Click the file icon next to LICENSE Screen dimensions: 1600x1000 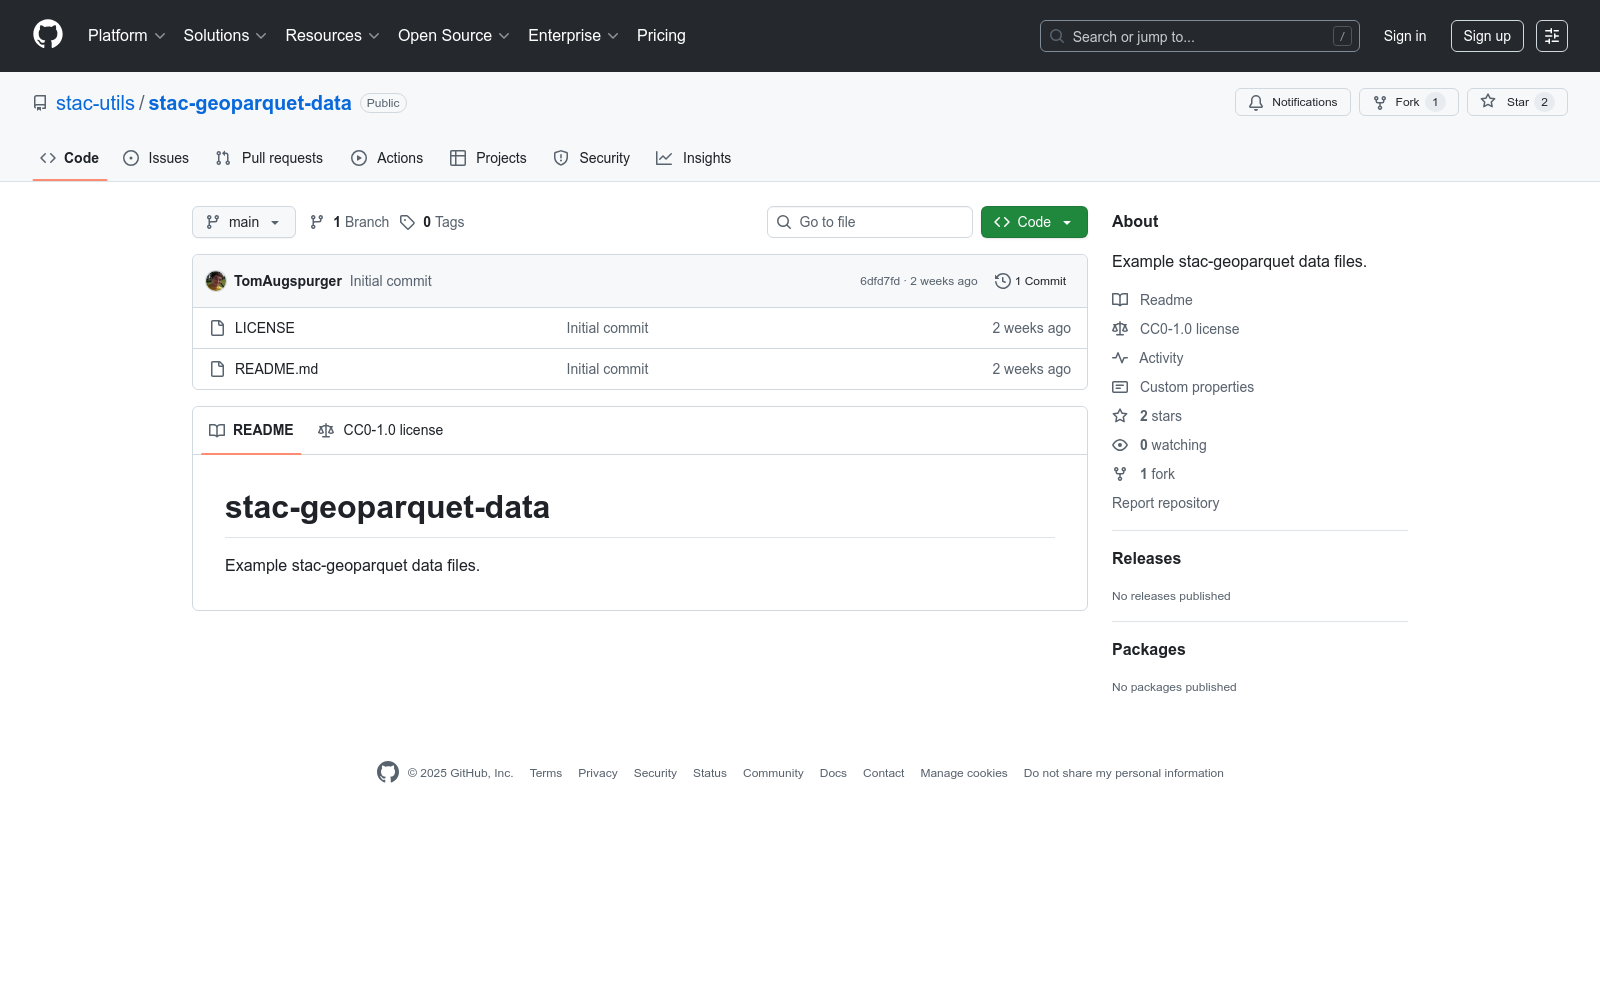(x=217, y=328)
